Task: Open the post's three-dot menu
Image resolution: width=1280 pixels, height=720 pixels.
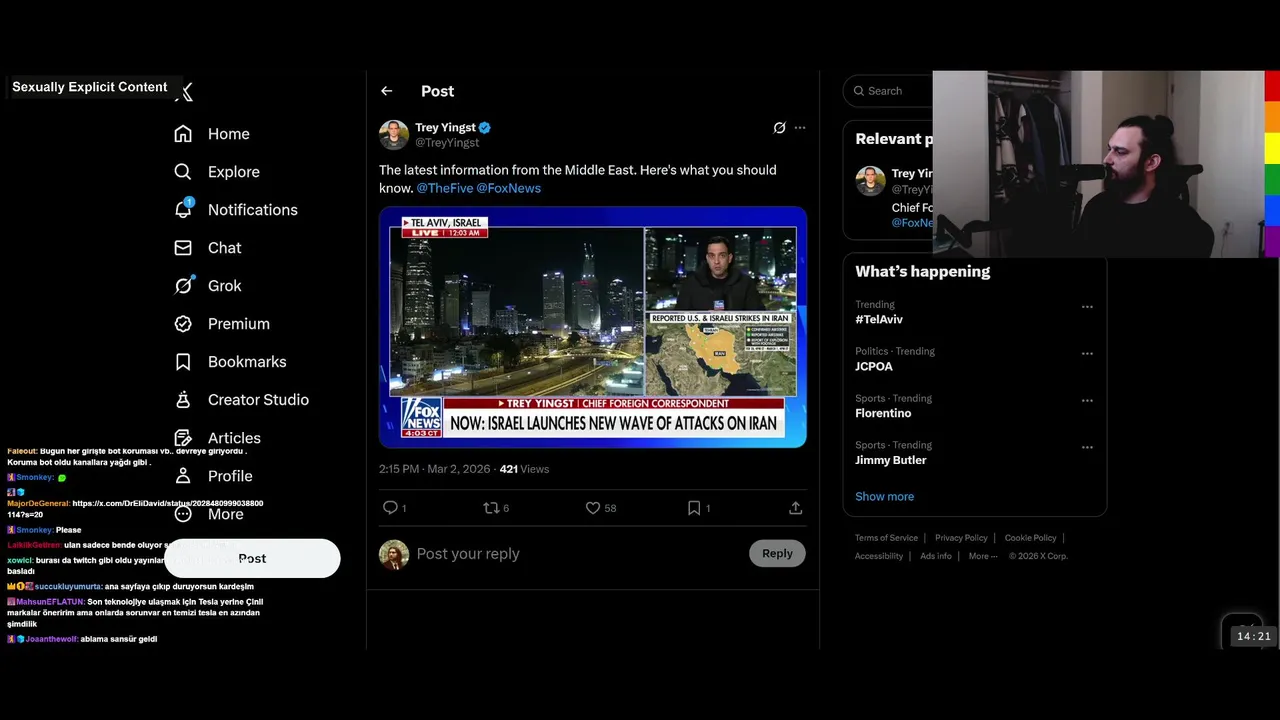Action: [x=800, y=128]
